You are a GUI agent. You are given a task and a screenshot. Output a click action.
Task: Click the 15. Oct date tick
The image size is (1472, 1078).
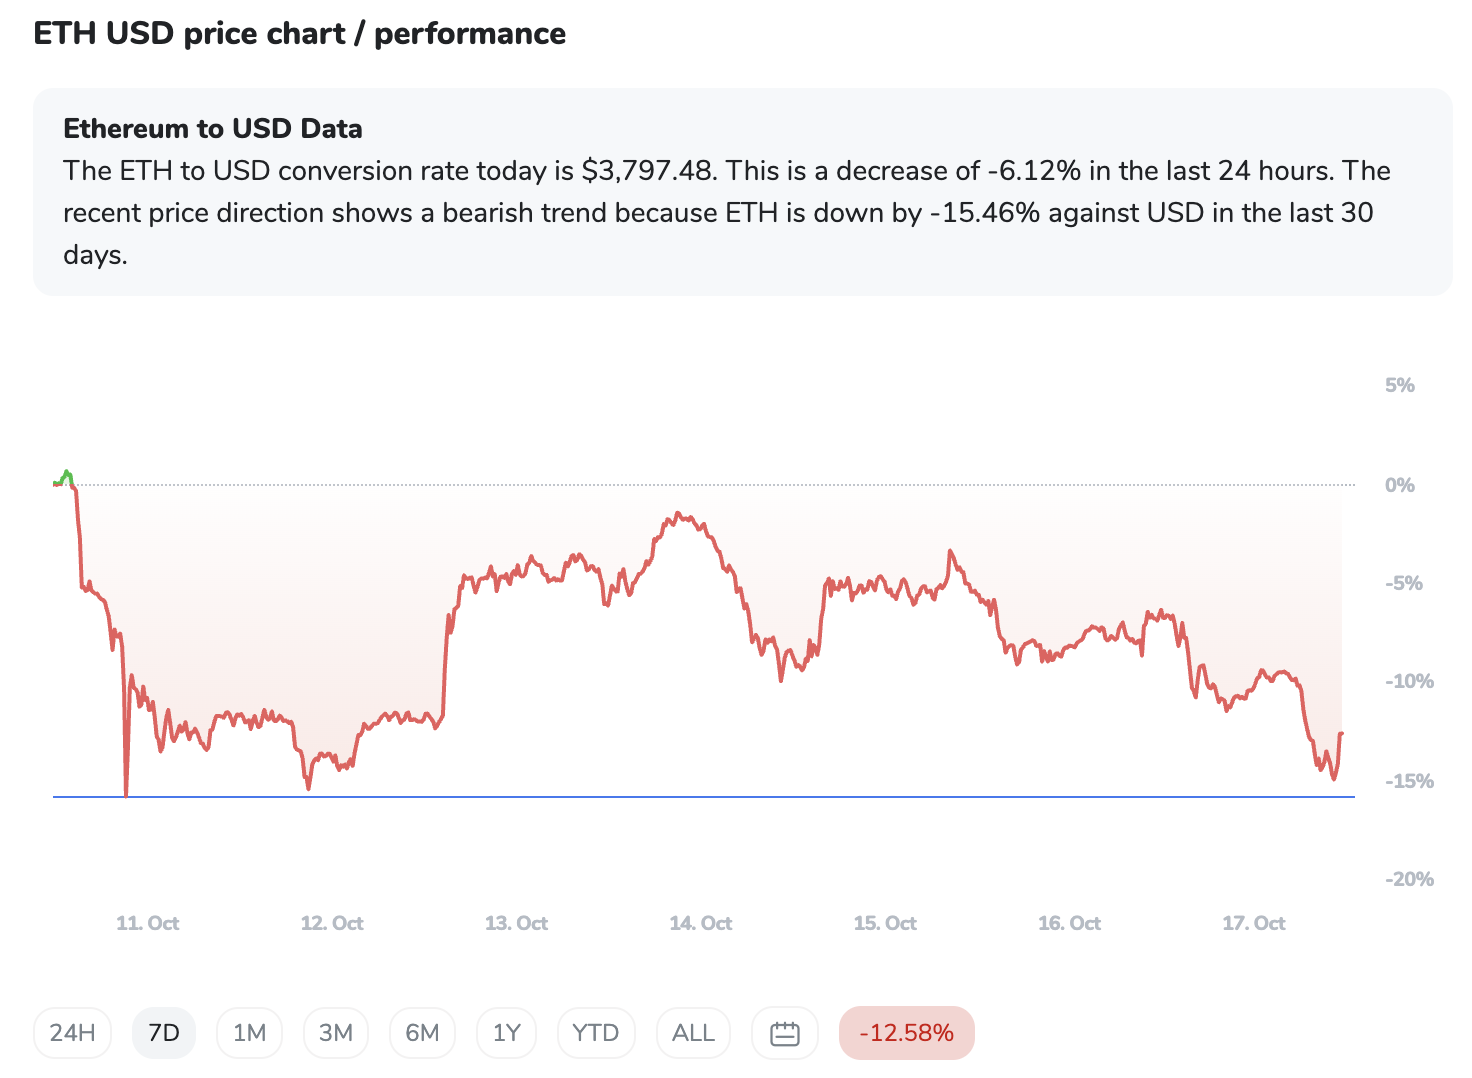[x=885, y=923]
